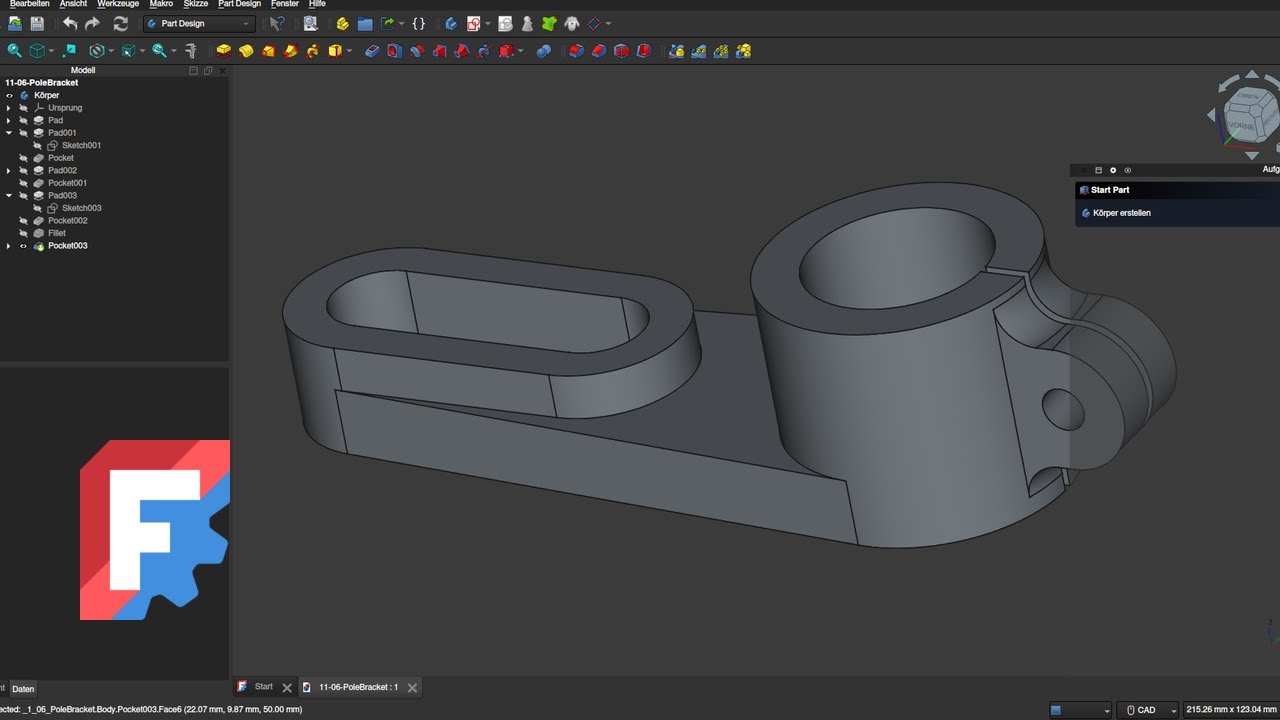Toggle visibility eye of Pocket003
Viewport: 1280px width, 720px height.
coord(23,246)
